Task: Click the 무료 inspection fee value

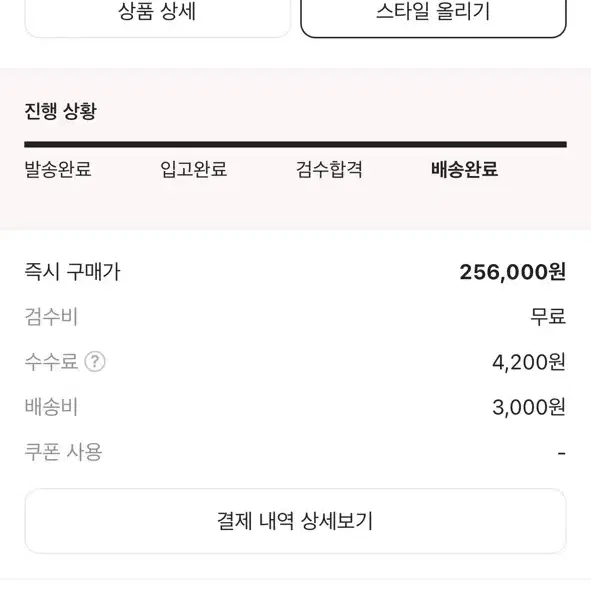Action: (x=548, y=317)
